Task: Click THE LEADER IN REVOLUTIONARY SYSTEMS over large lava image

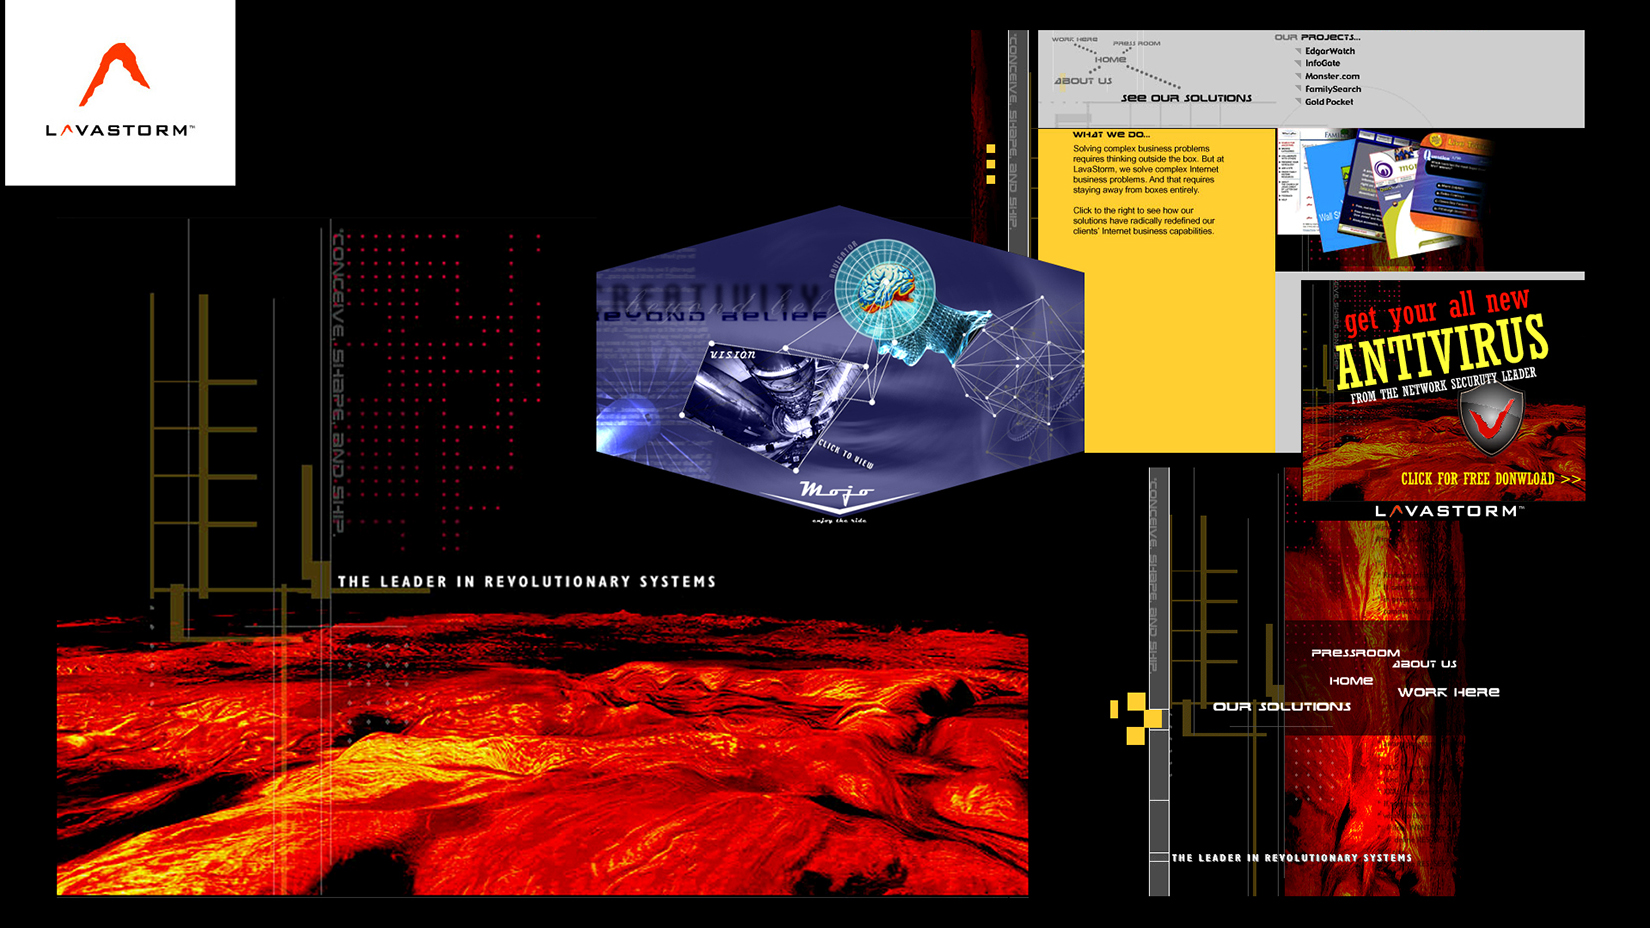Action: [527, 582]
